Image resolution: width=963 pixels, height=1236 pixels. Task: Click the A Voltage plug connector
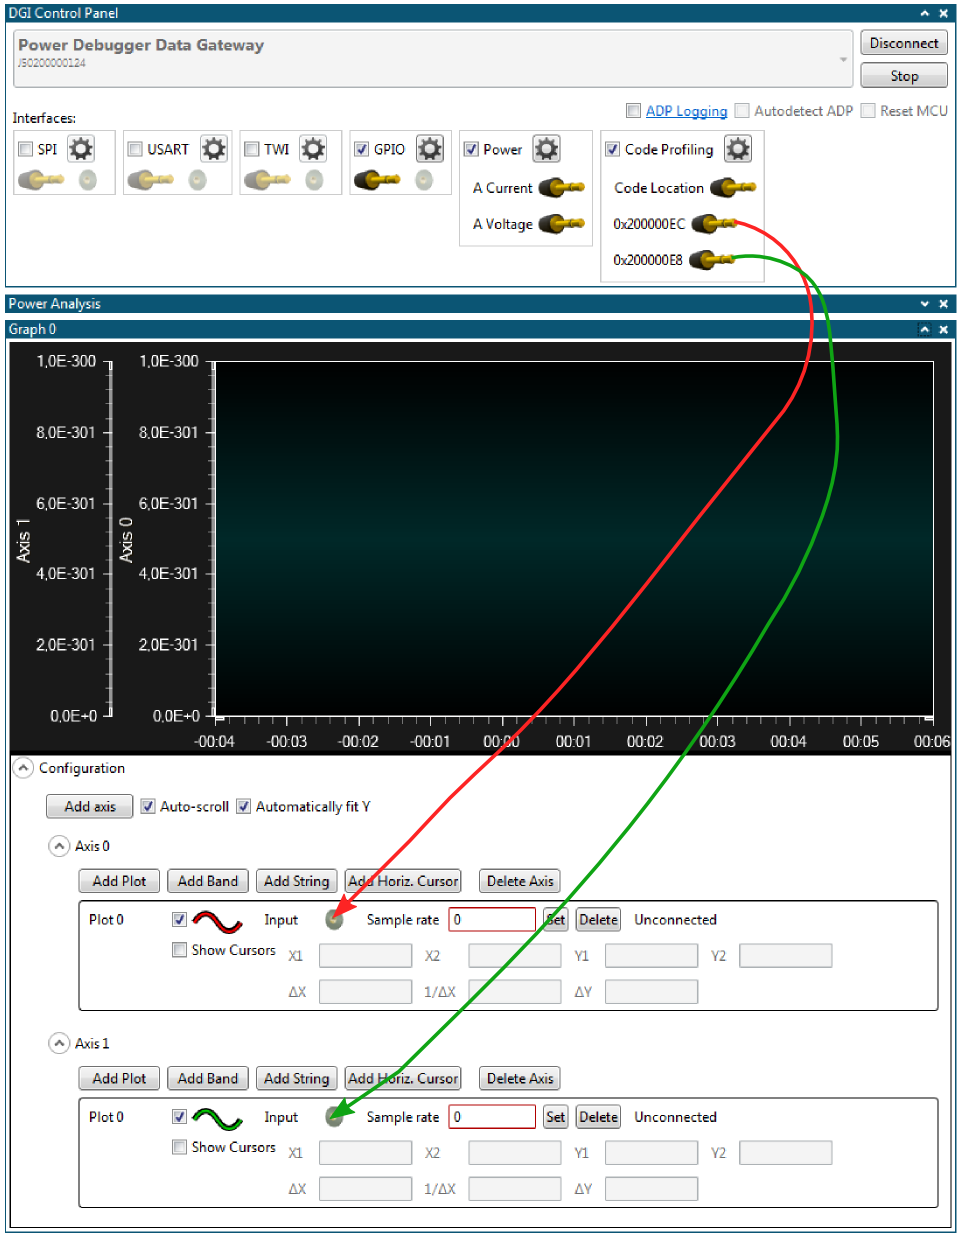pos(562,223)
